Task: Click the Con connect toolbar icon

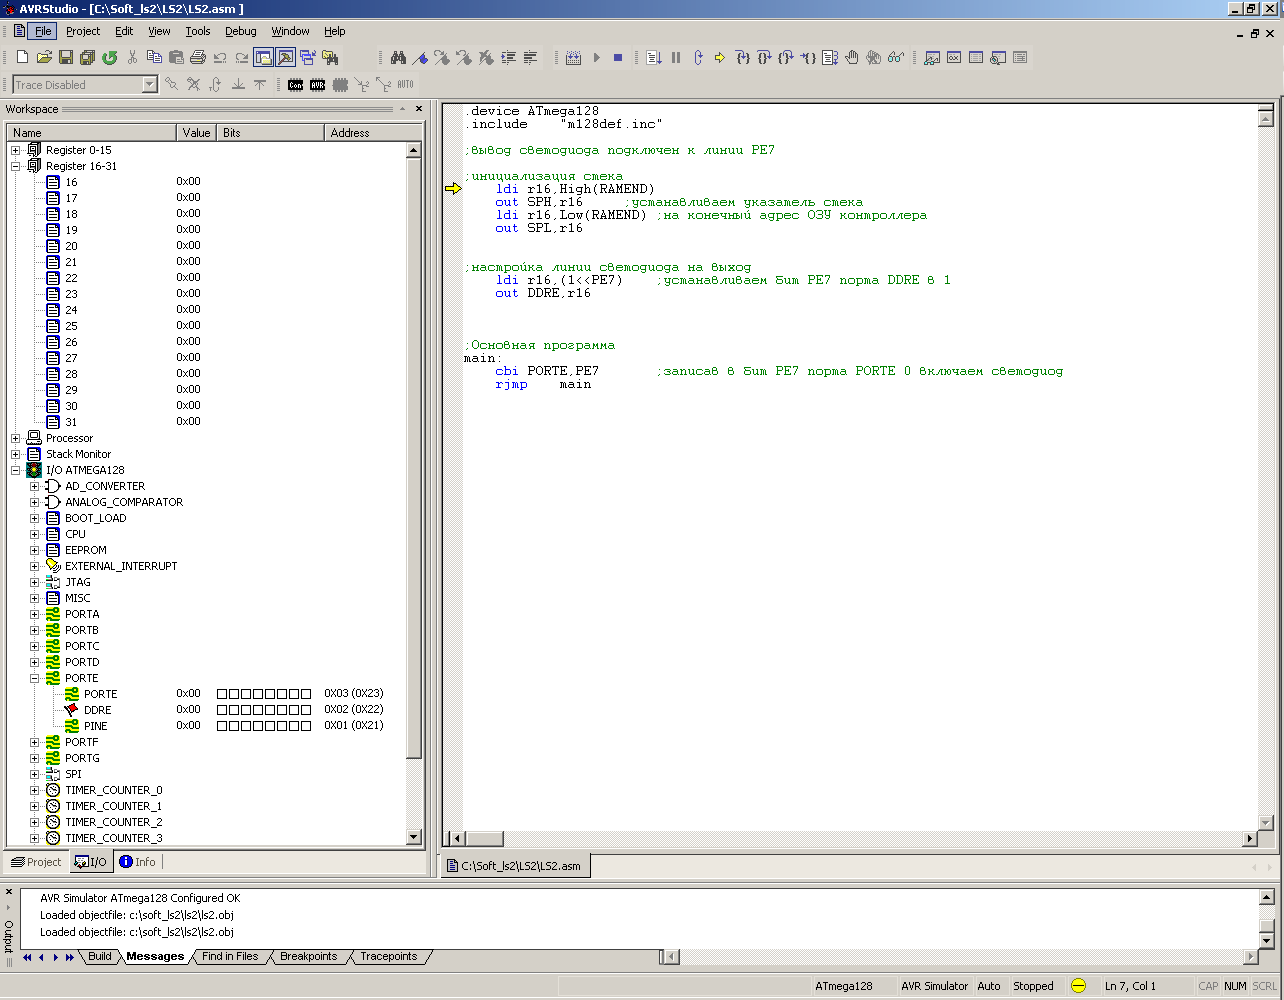Action: [x=295, y=84]
